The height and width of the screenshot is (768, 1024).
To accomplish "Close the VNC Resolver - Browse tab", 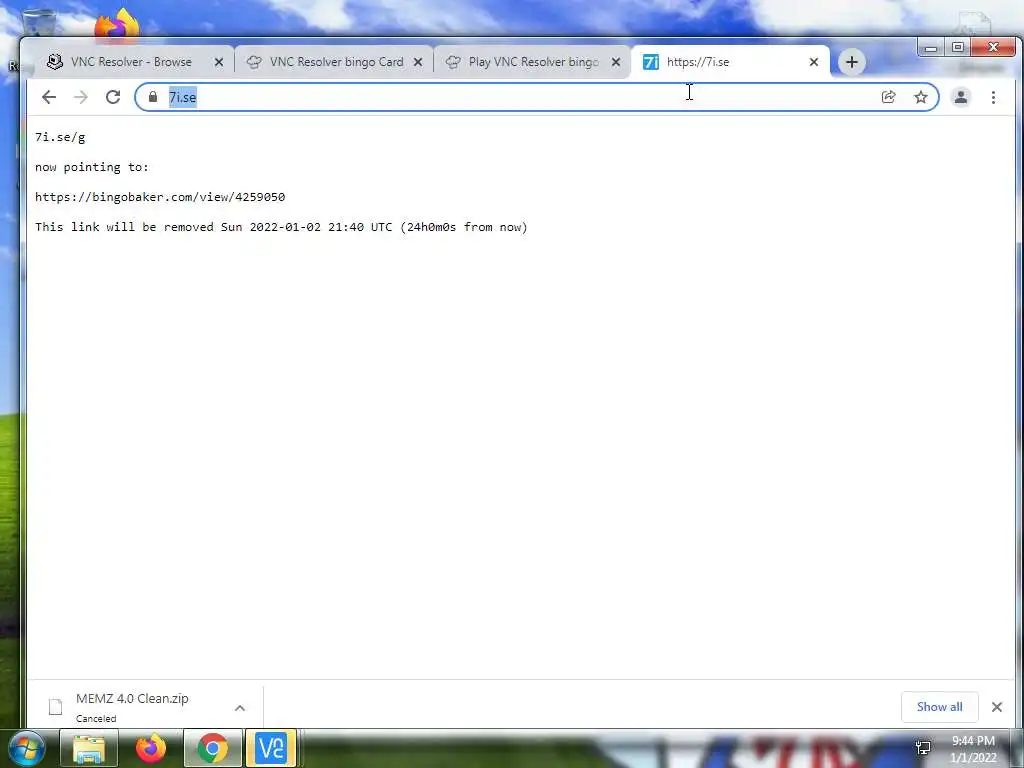I will tap(219, 62).
